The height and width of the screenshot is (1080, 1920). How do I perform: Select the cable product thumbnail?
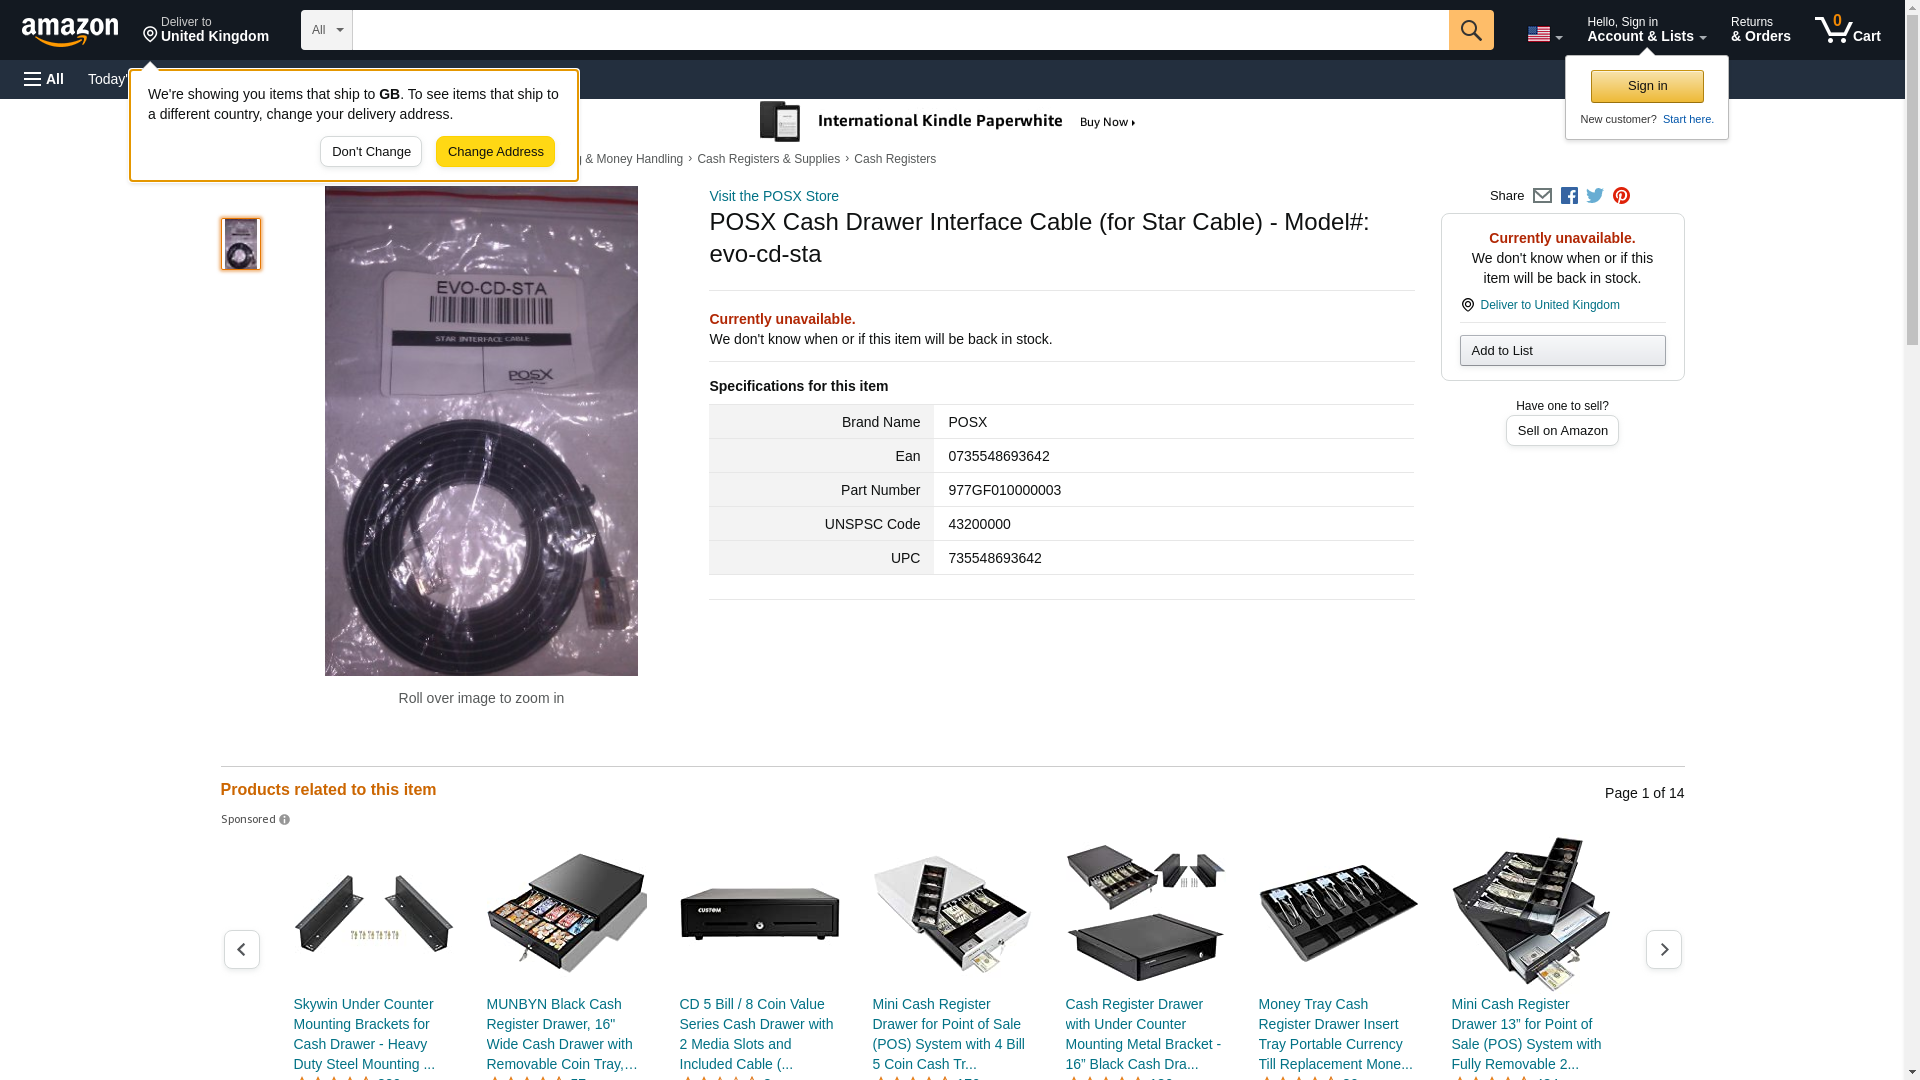pos(241,244)
